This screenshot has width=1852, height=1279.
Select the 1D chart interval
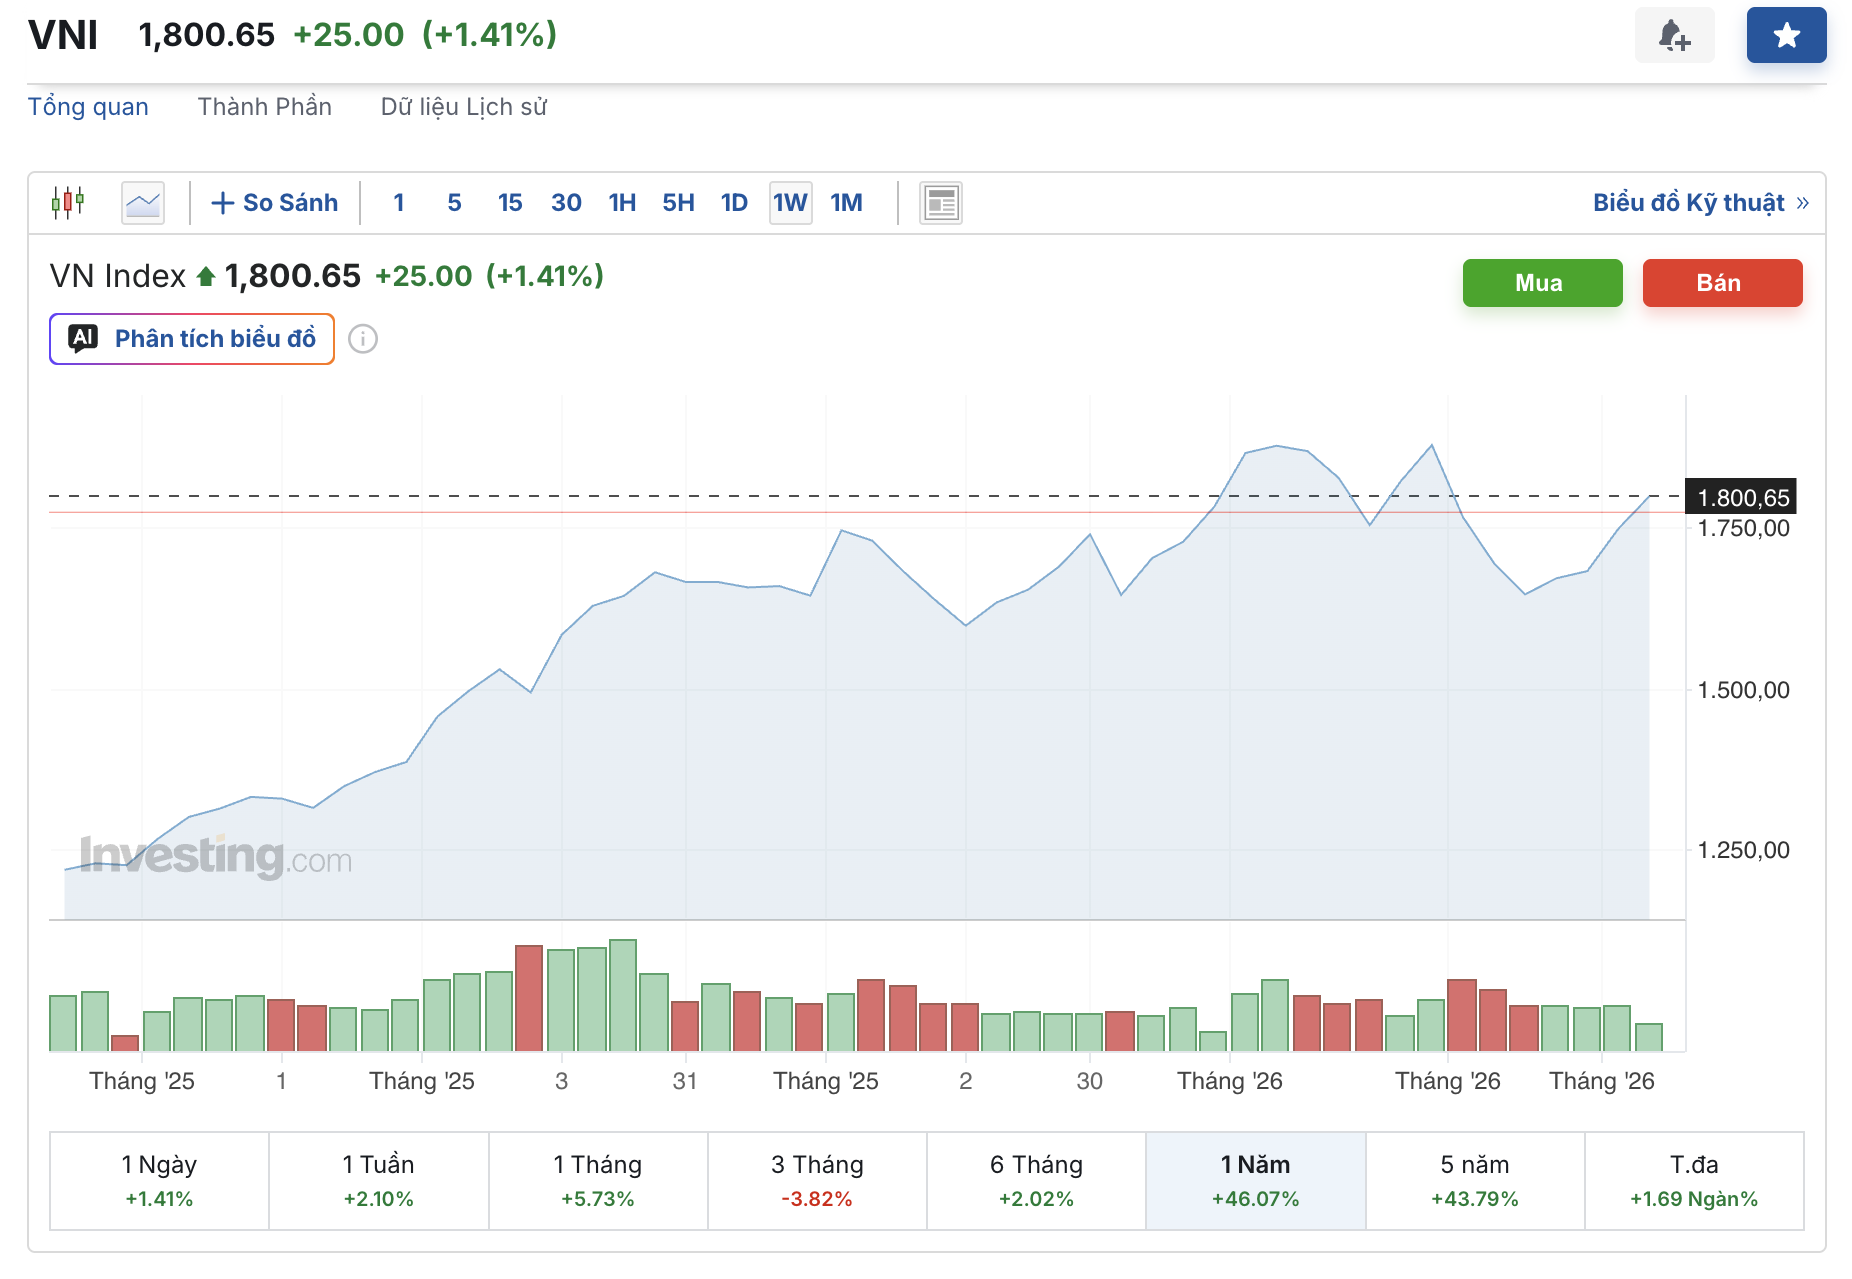(x=734, y=203)
